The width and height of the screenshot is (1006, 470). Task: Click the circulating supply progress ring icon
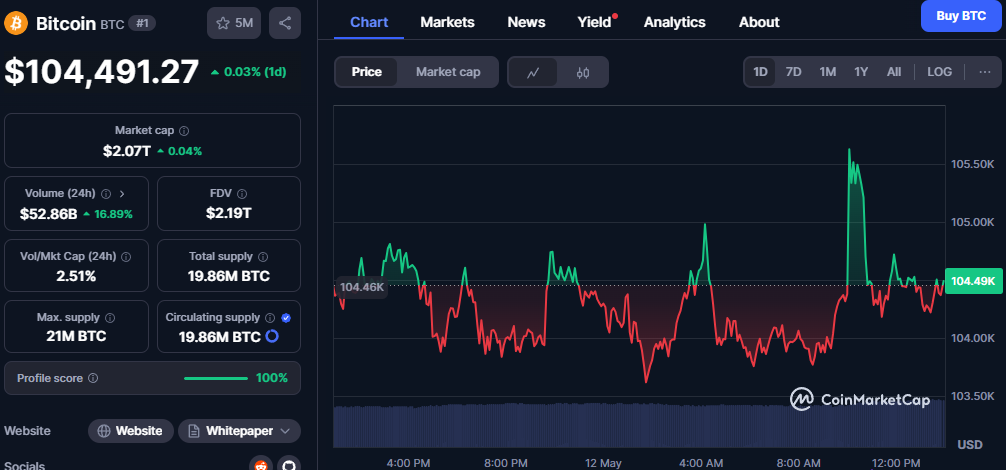click(x=272, y=336)
